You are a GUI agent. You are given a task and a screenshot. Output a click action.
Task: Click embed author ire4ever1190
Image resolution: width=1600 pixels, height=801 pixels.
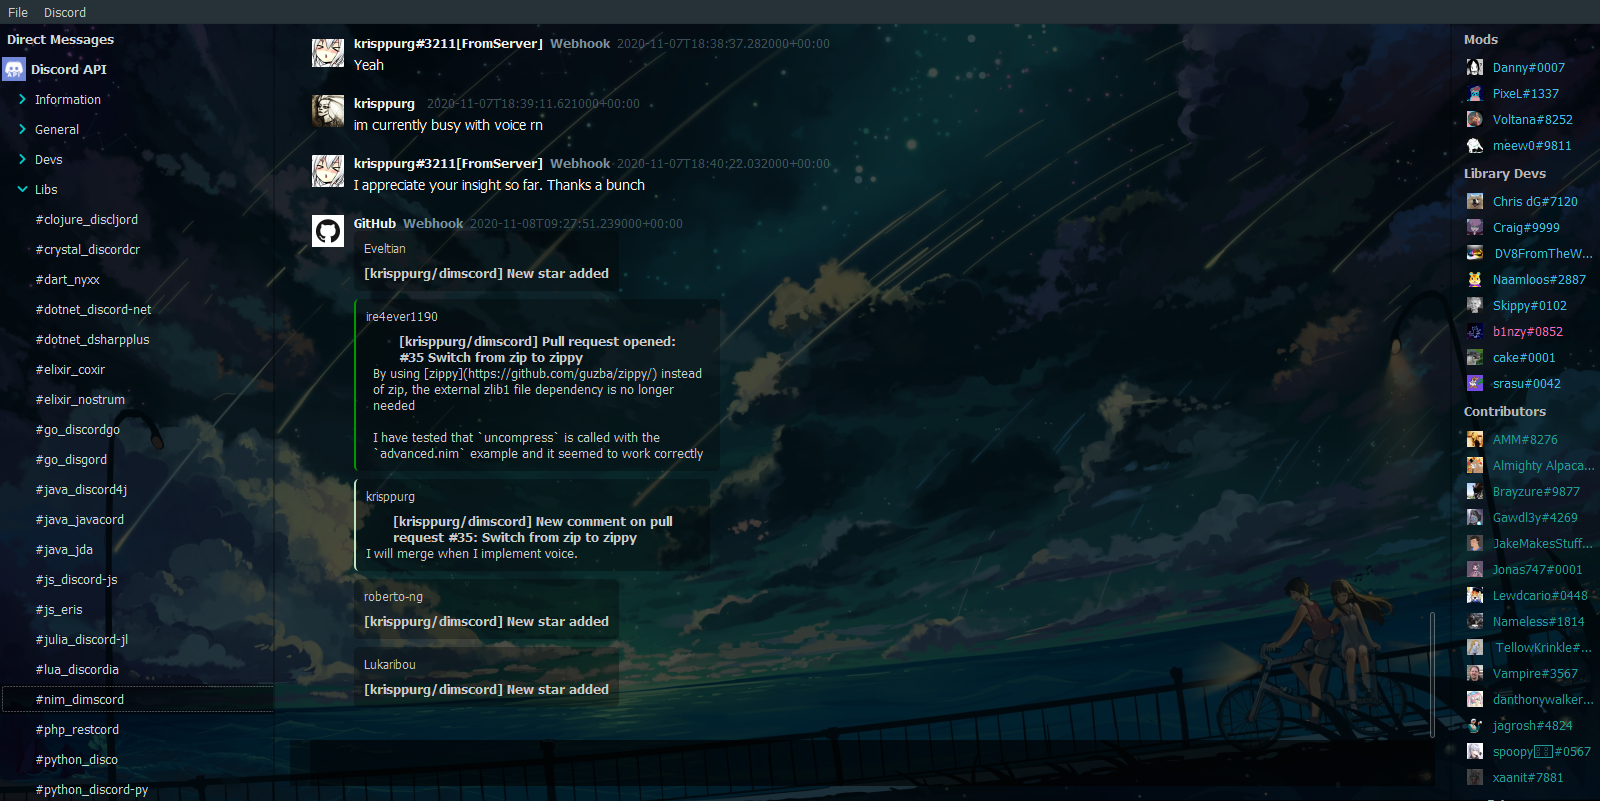click(x=402, y=316)
